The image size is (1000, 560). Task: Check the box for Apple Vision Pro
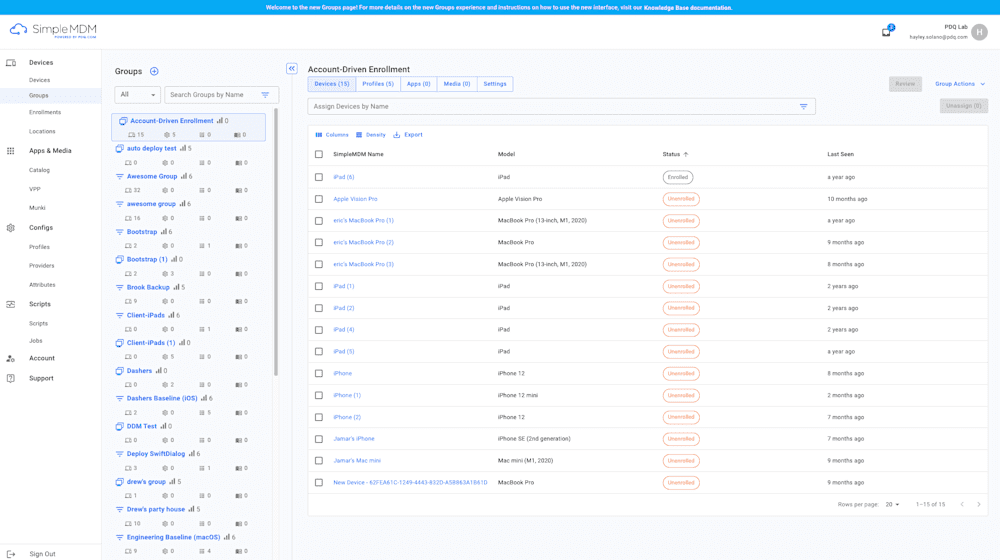coord(319,199)
